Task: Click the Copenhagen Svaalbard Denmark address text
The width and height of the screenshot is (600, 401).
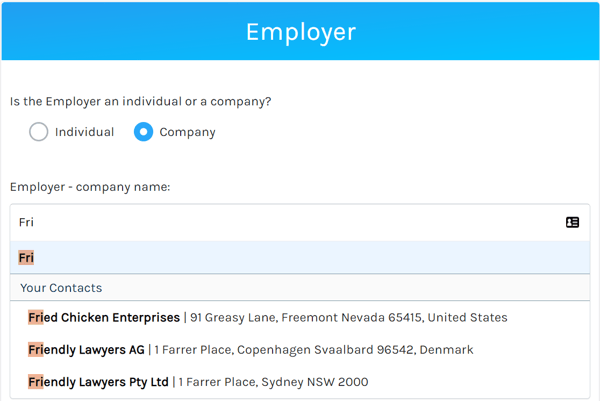Action: [x=314, y=350]
